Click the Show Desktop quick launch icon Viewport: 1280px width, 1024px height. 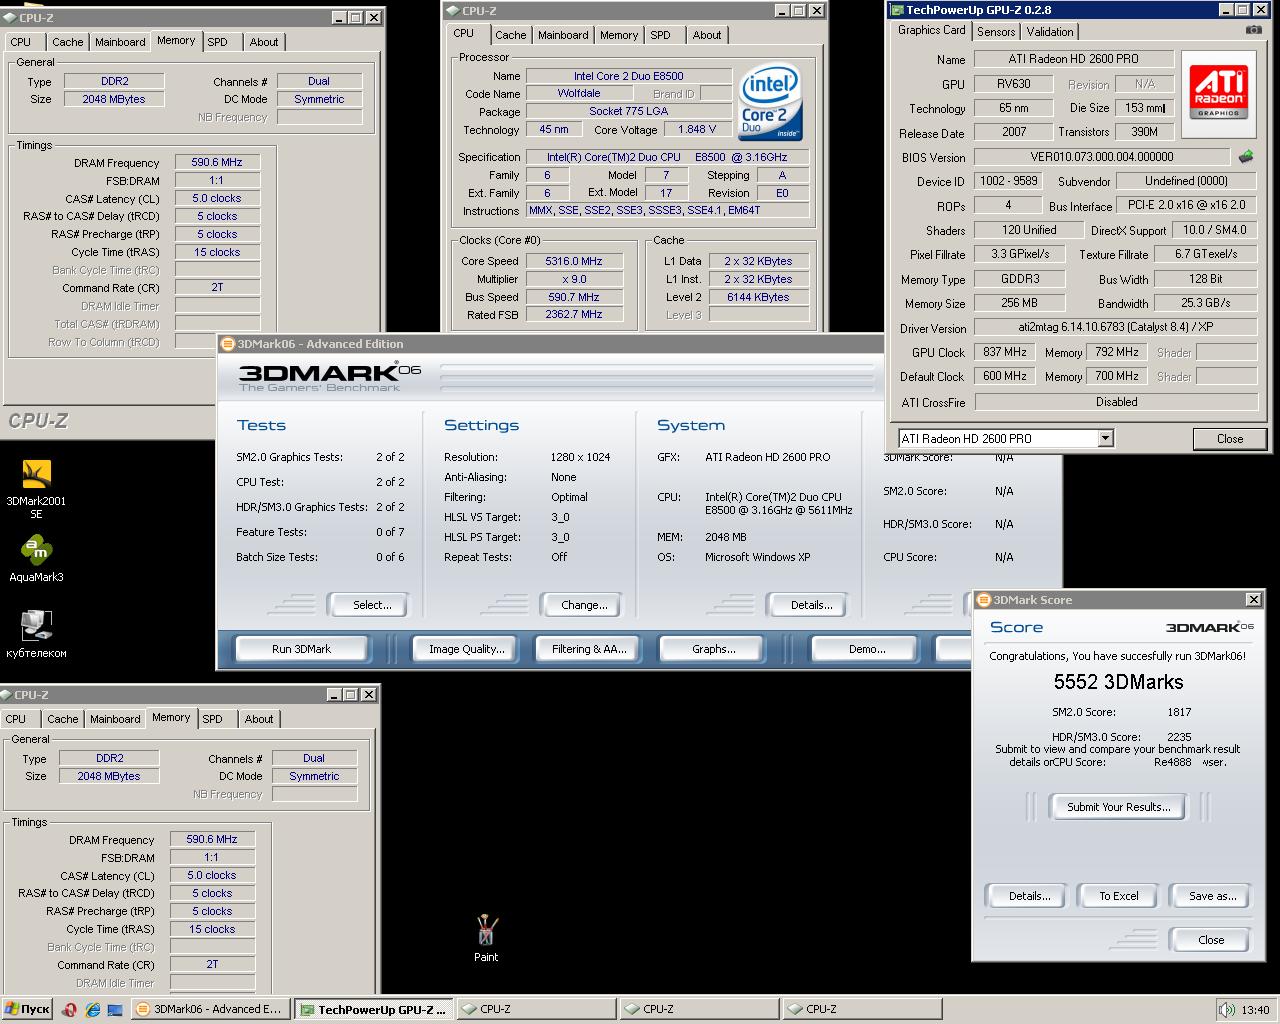pos(115,1010)
